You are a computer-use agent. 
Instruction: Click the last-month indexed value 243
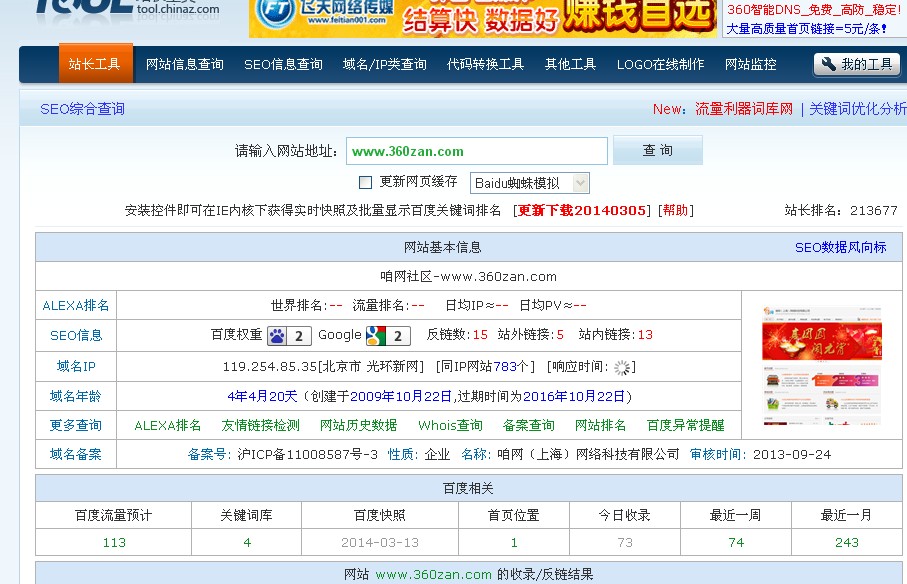tap(846, 542)
